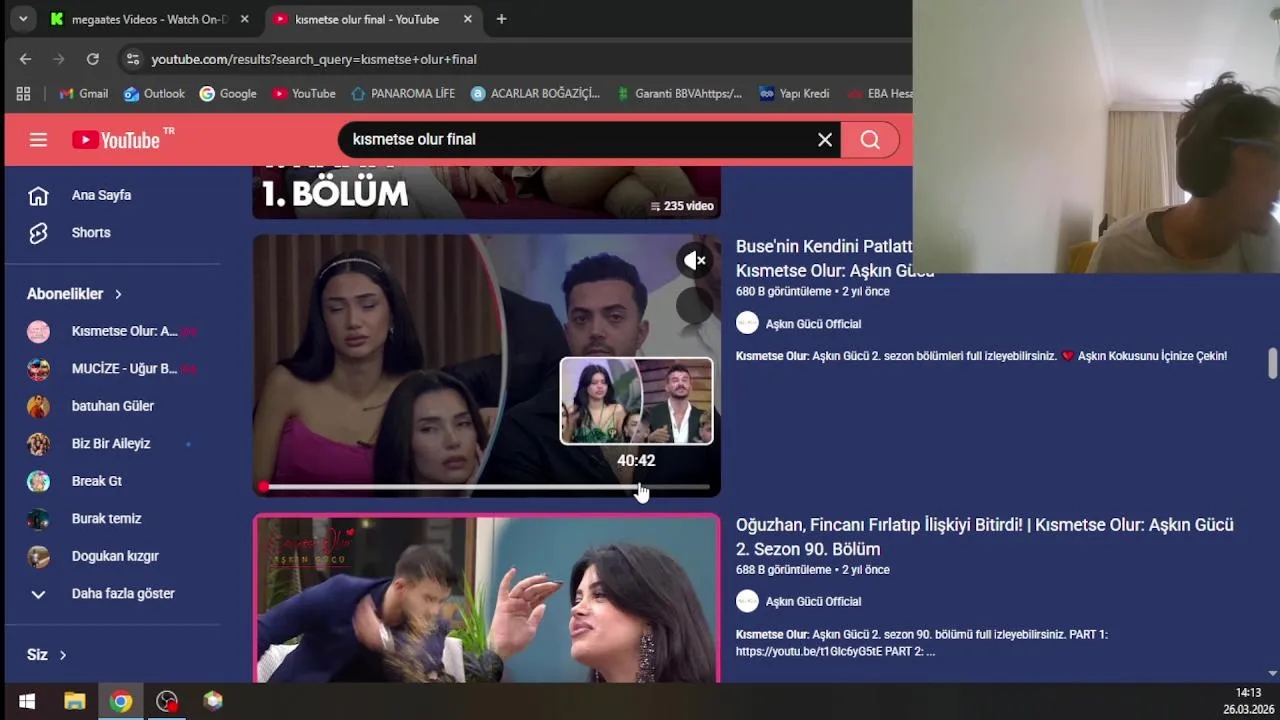Image resolution: width=1280 pixels, height=720 pixels.
Task: Open Oğuzhan, Fincanı Fırlatıp video title
Action: (x=985, y=537)
